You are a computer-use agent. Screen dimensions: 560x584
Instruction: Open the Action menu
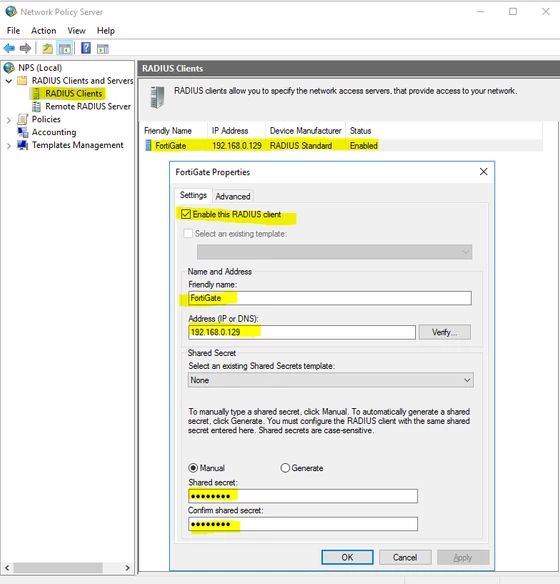coord(44,31)
